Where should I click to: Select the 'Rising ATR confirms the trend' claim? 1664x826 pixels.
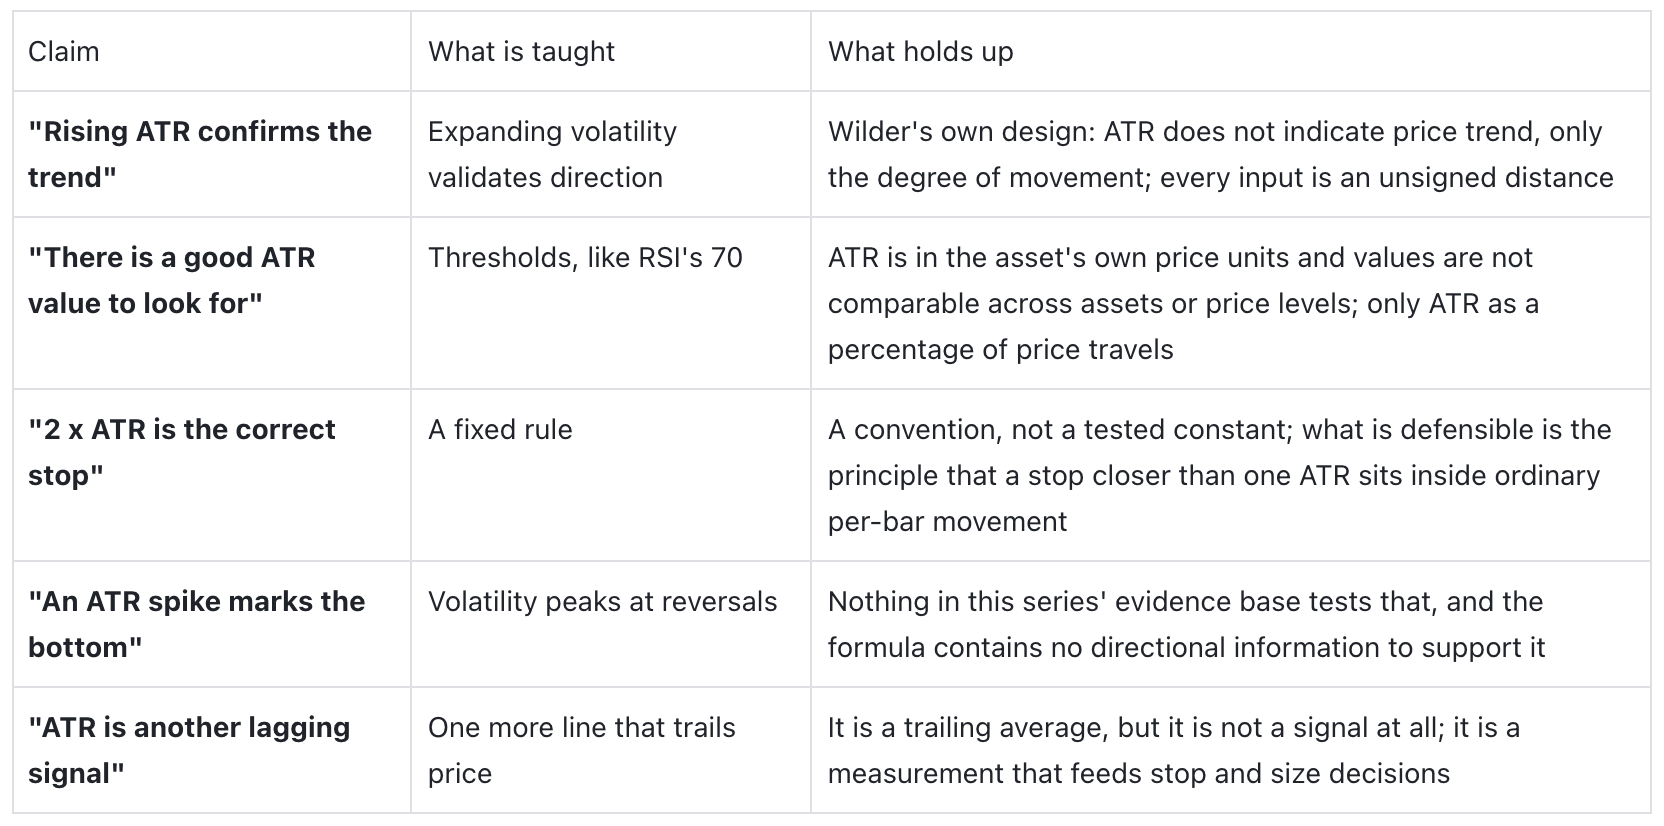(200, 154)
